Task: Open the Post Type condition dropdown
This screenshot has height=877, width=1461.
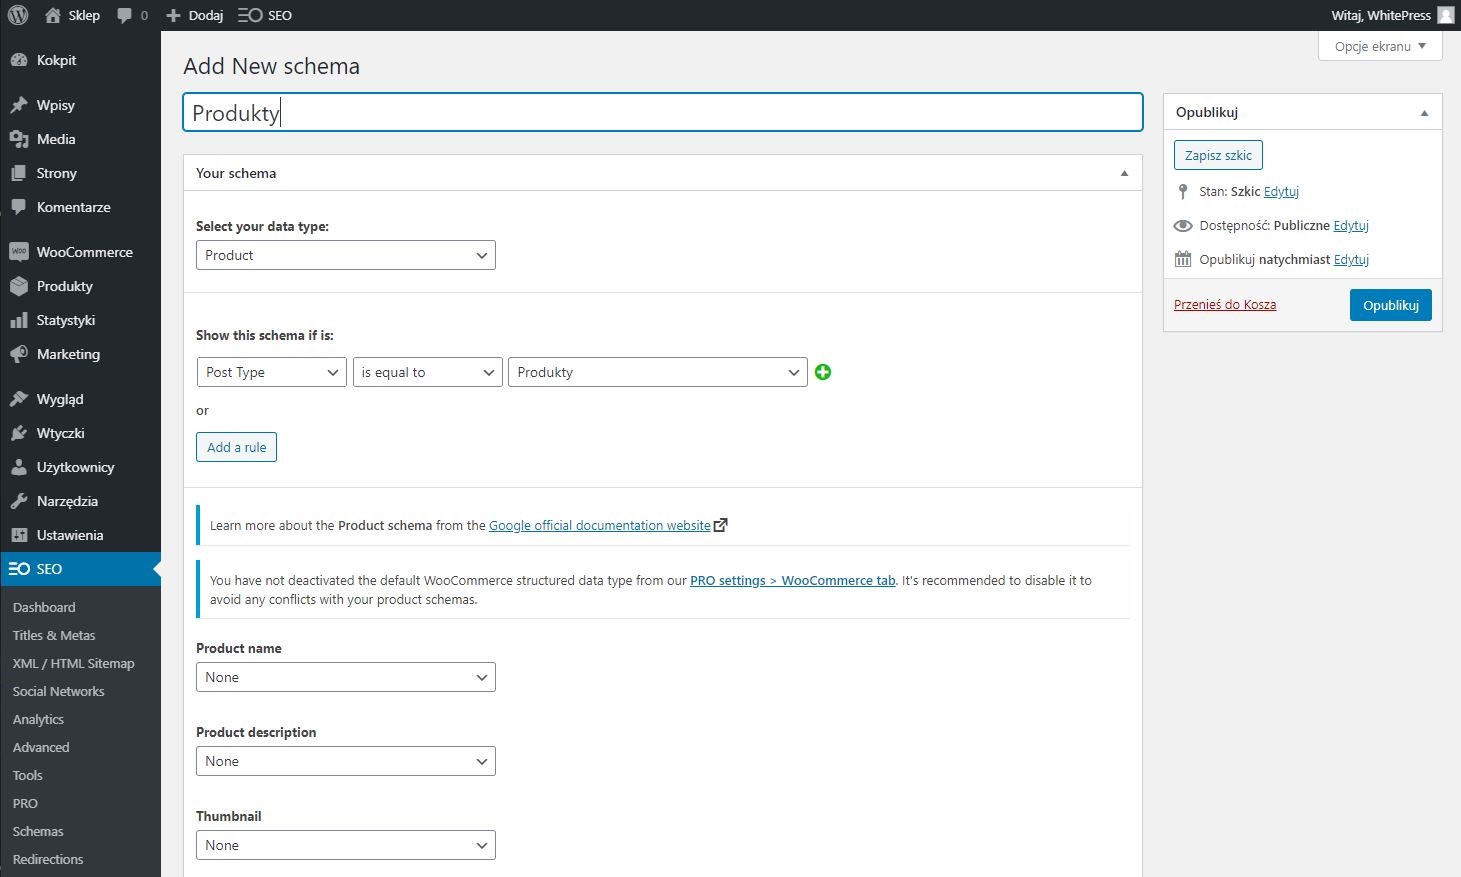Action: click(x=272, y=372)
